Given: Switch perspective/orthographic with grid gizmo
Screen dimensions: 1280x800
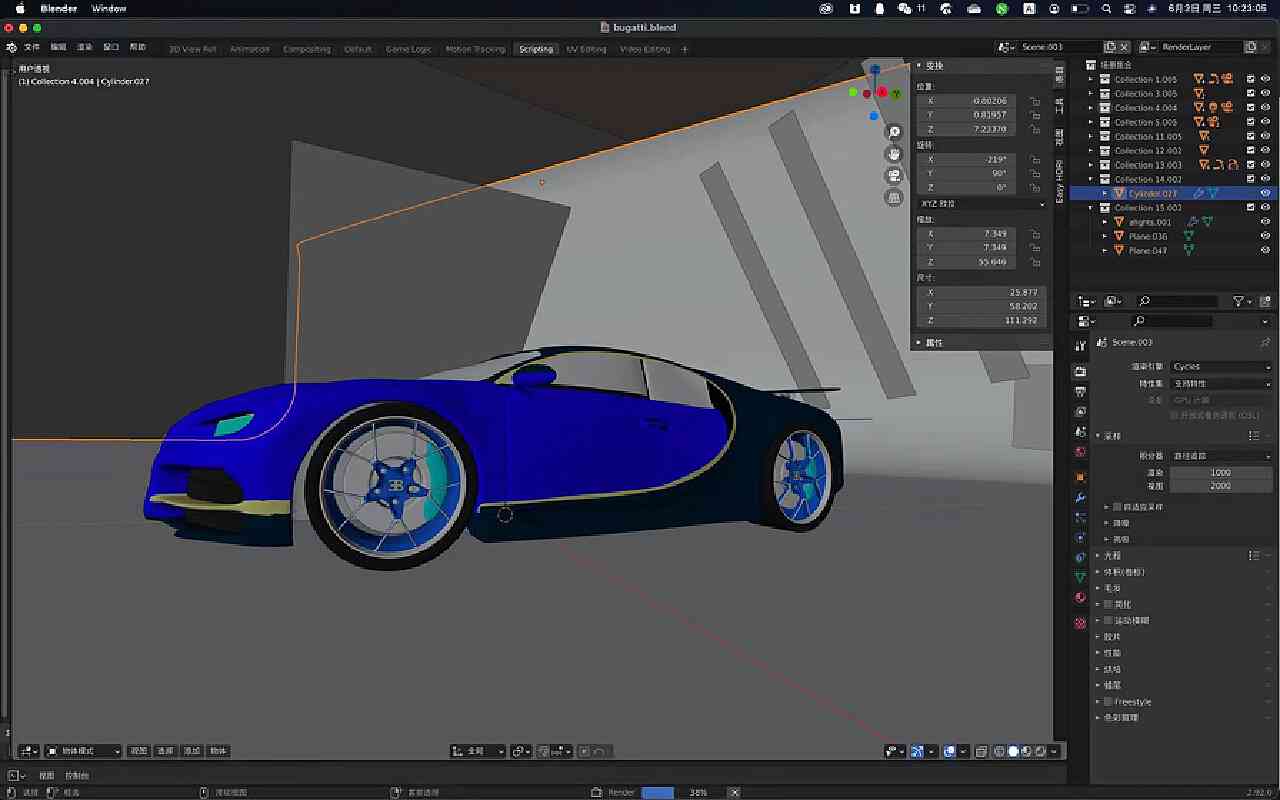Looking at the screenshot, I should point(894,198).
